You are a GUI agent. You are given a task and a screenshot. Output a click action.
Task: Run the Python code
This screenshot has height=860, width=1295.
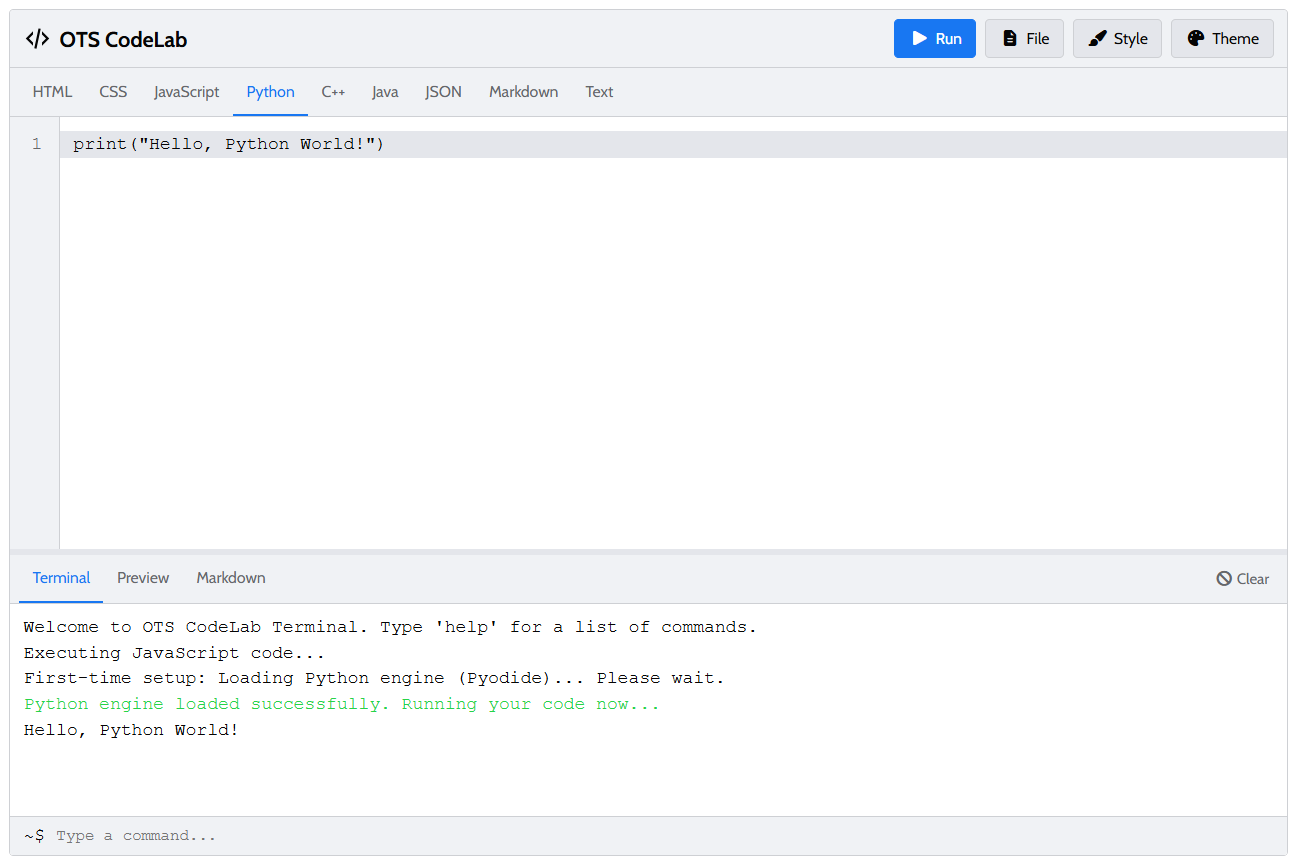click(934, 38)
